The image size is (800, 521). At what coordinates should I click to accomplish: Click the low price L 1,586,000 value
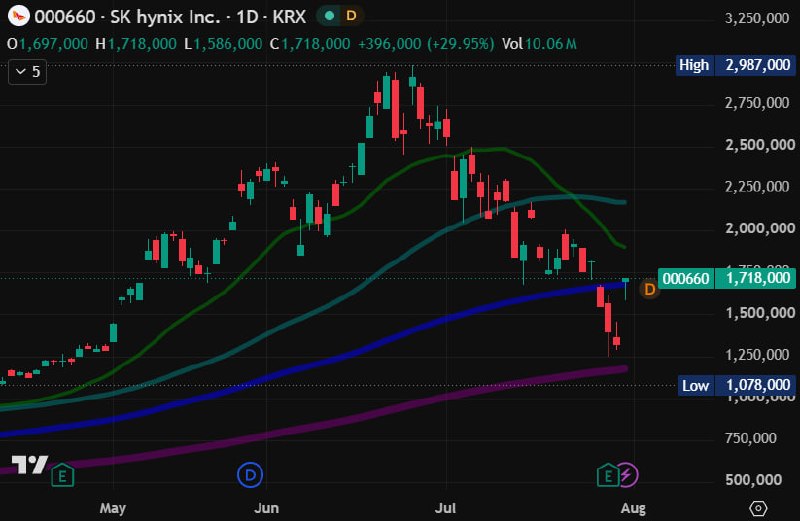point(223,44)
